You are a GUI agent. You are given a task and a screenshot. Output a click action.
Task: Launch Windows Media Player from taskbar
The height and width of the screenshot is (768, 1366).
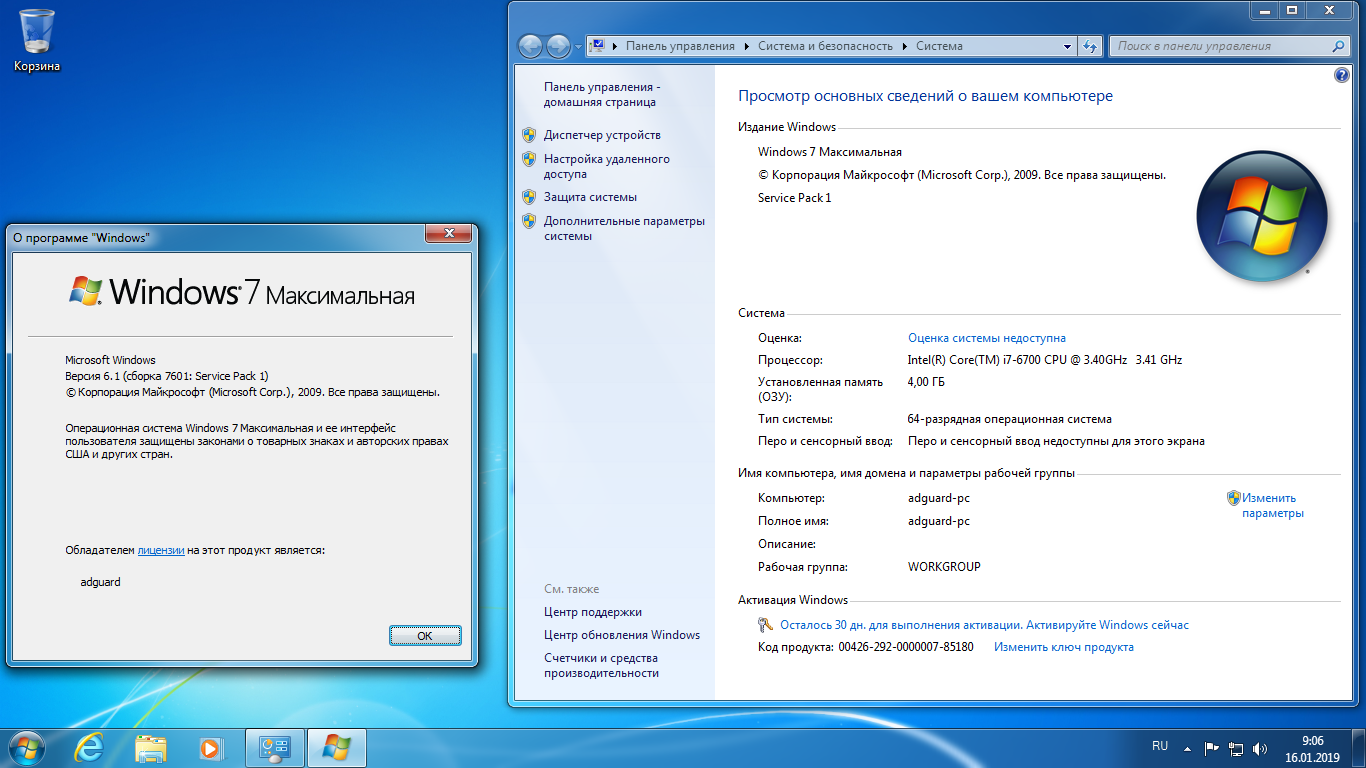pos(211,748)
